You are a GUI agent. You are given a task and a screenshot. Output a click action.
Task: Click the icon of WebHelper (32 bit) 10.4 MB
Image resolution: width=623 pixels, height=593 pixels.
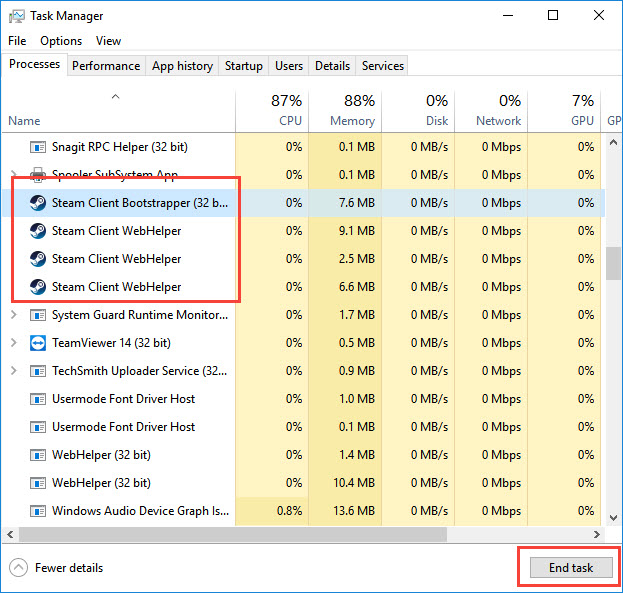click(38, 483)
